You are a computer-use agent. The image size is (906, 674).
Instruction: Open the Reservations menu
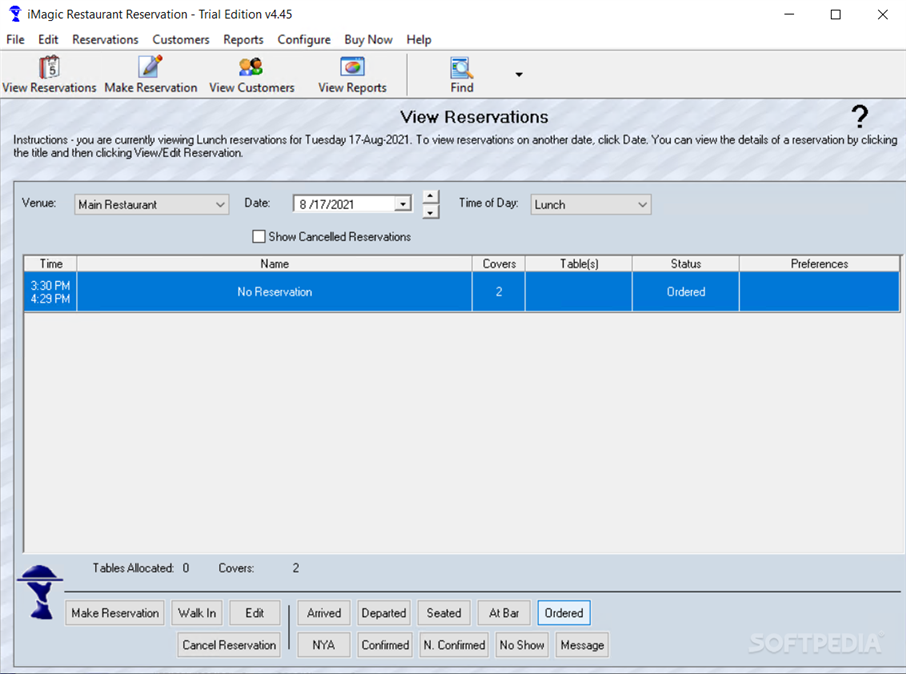(105, 39)
